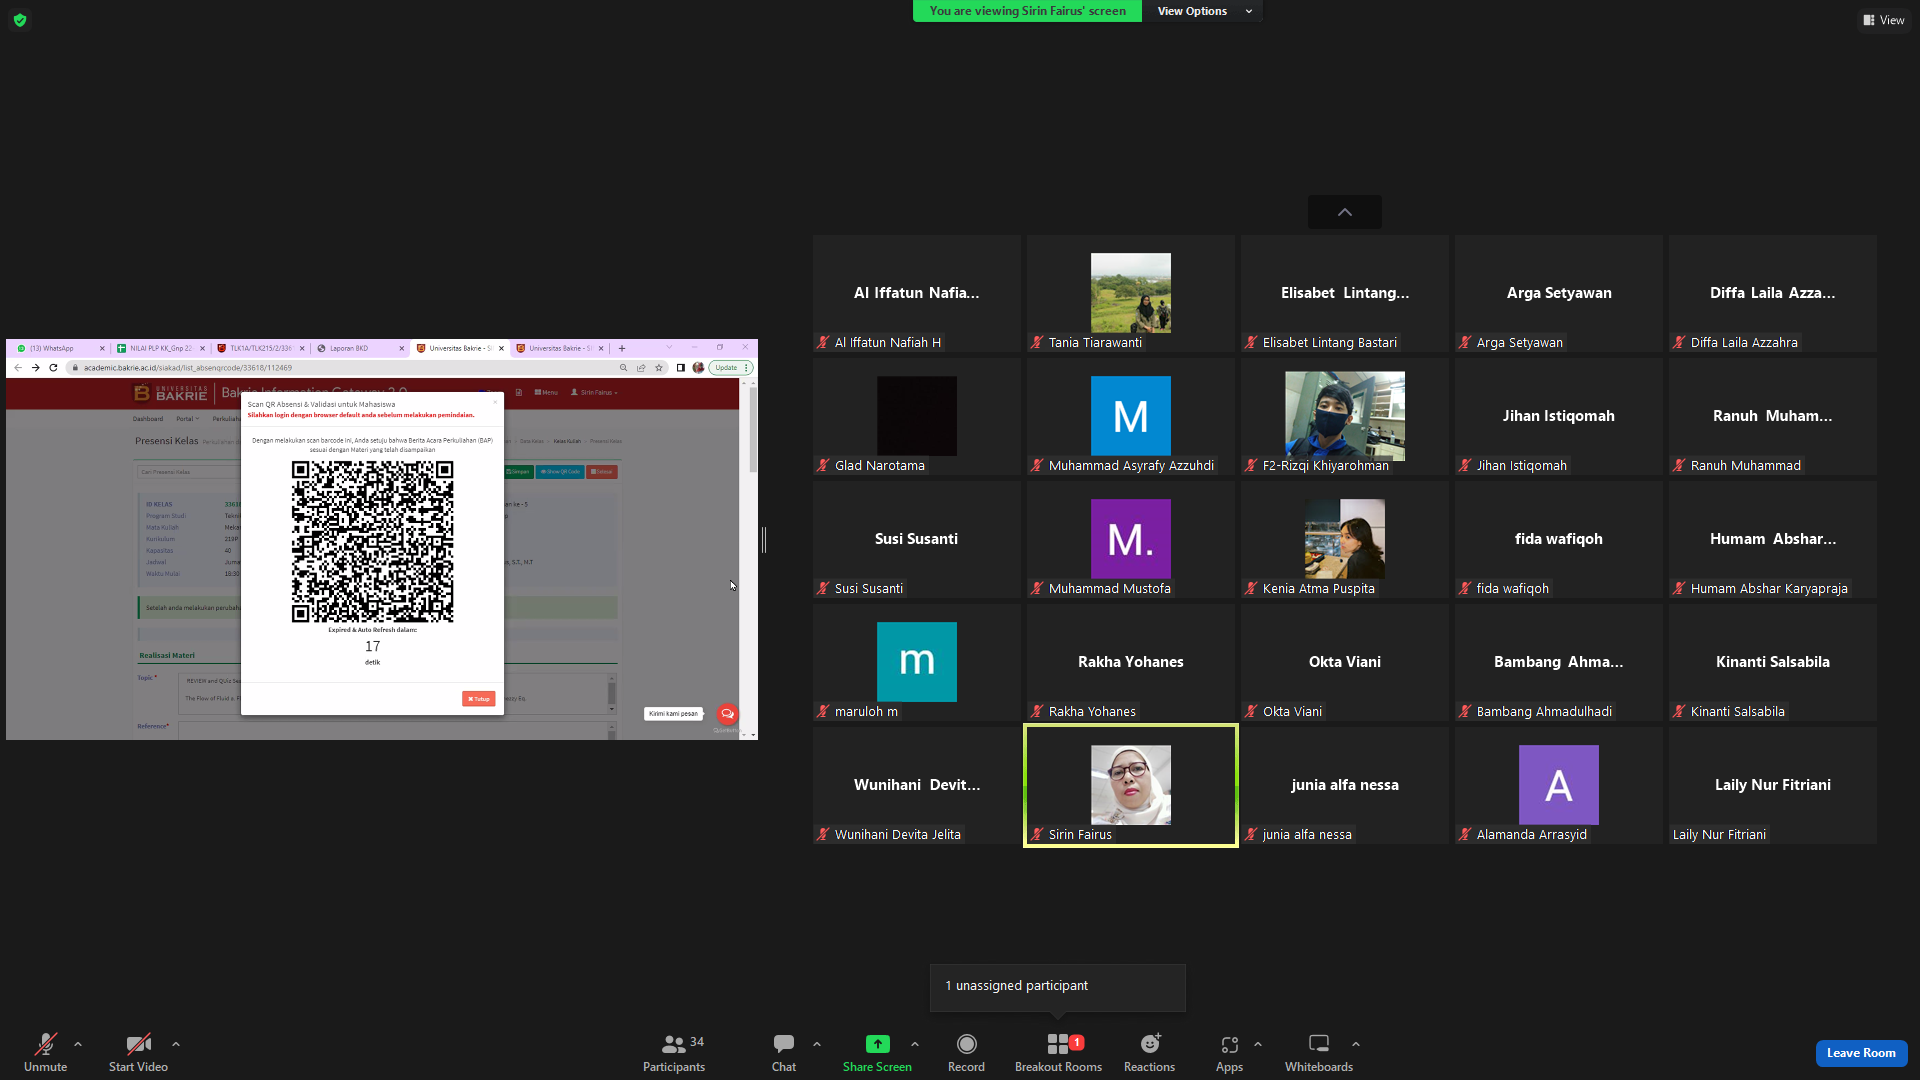This screenshot has width=1920, height=1080.
Task: Click the share page icon in address bar
Action: pos(641,368)
